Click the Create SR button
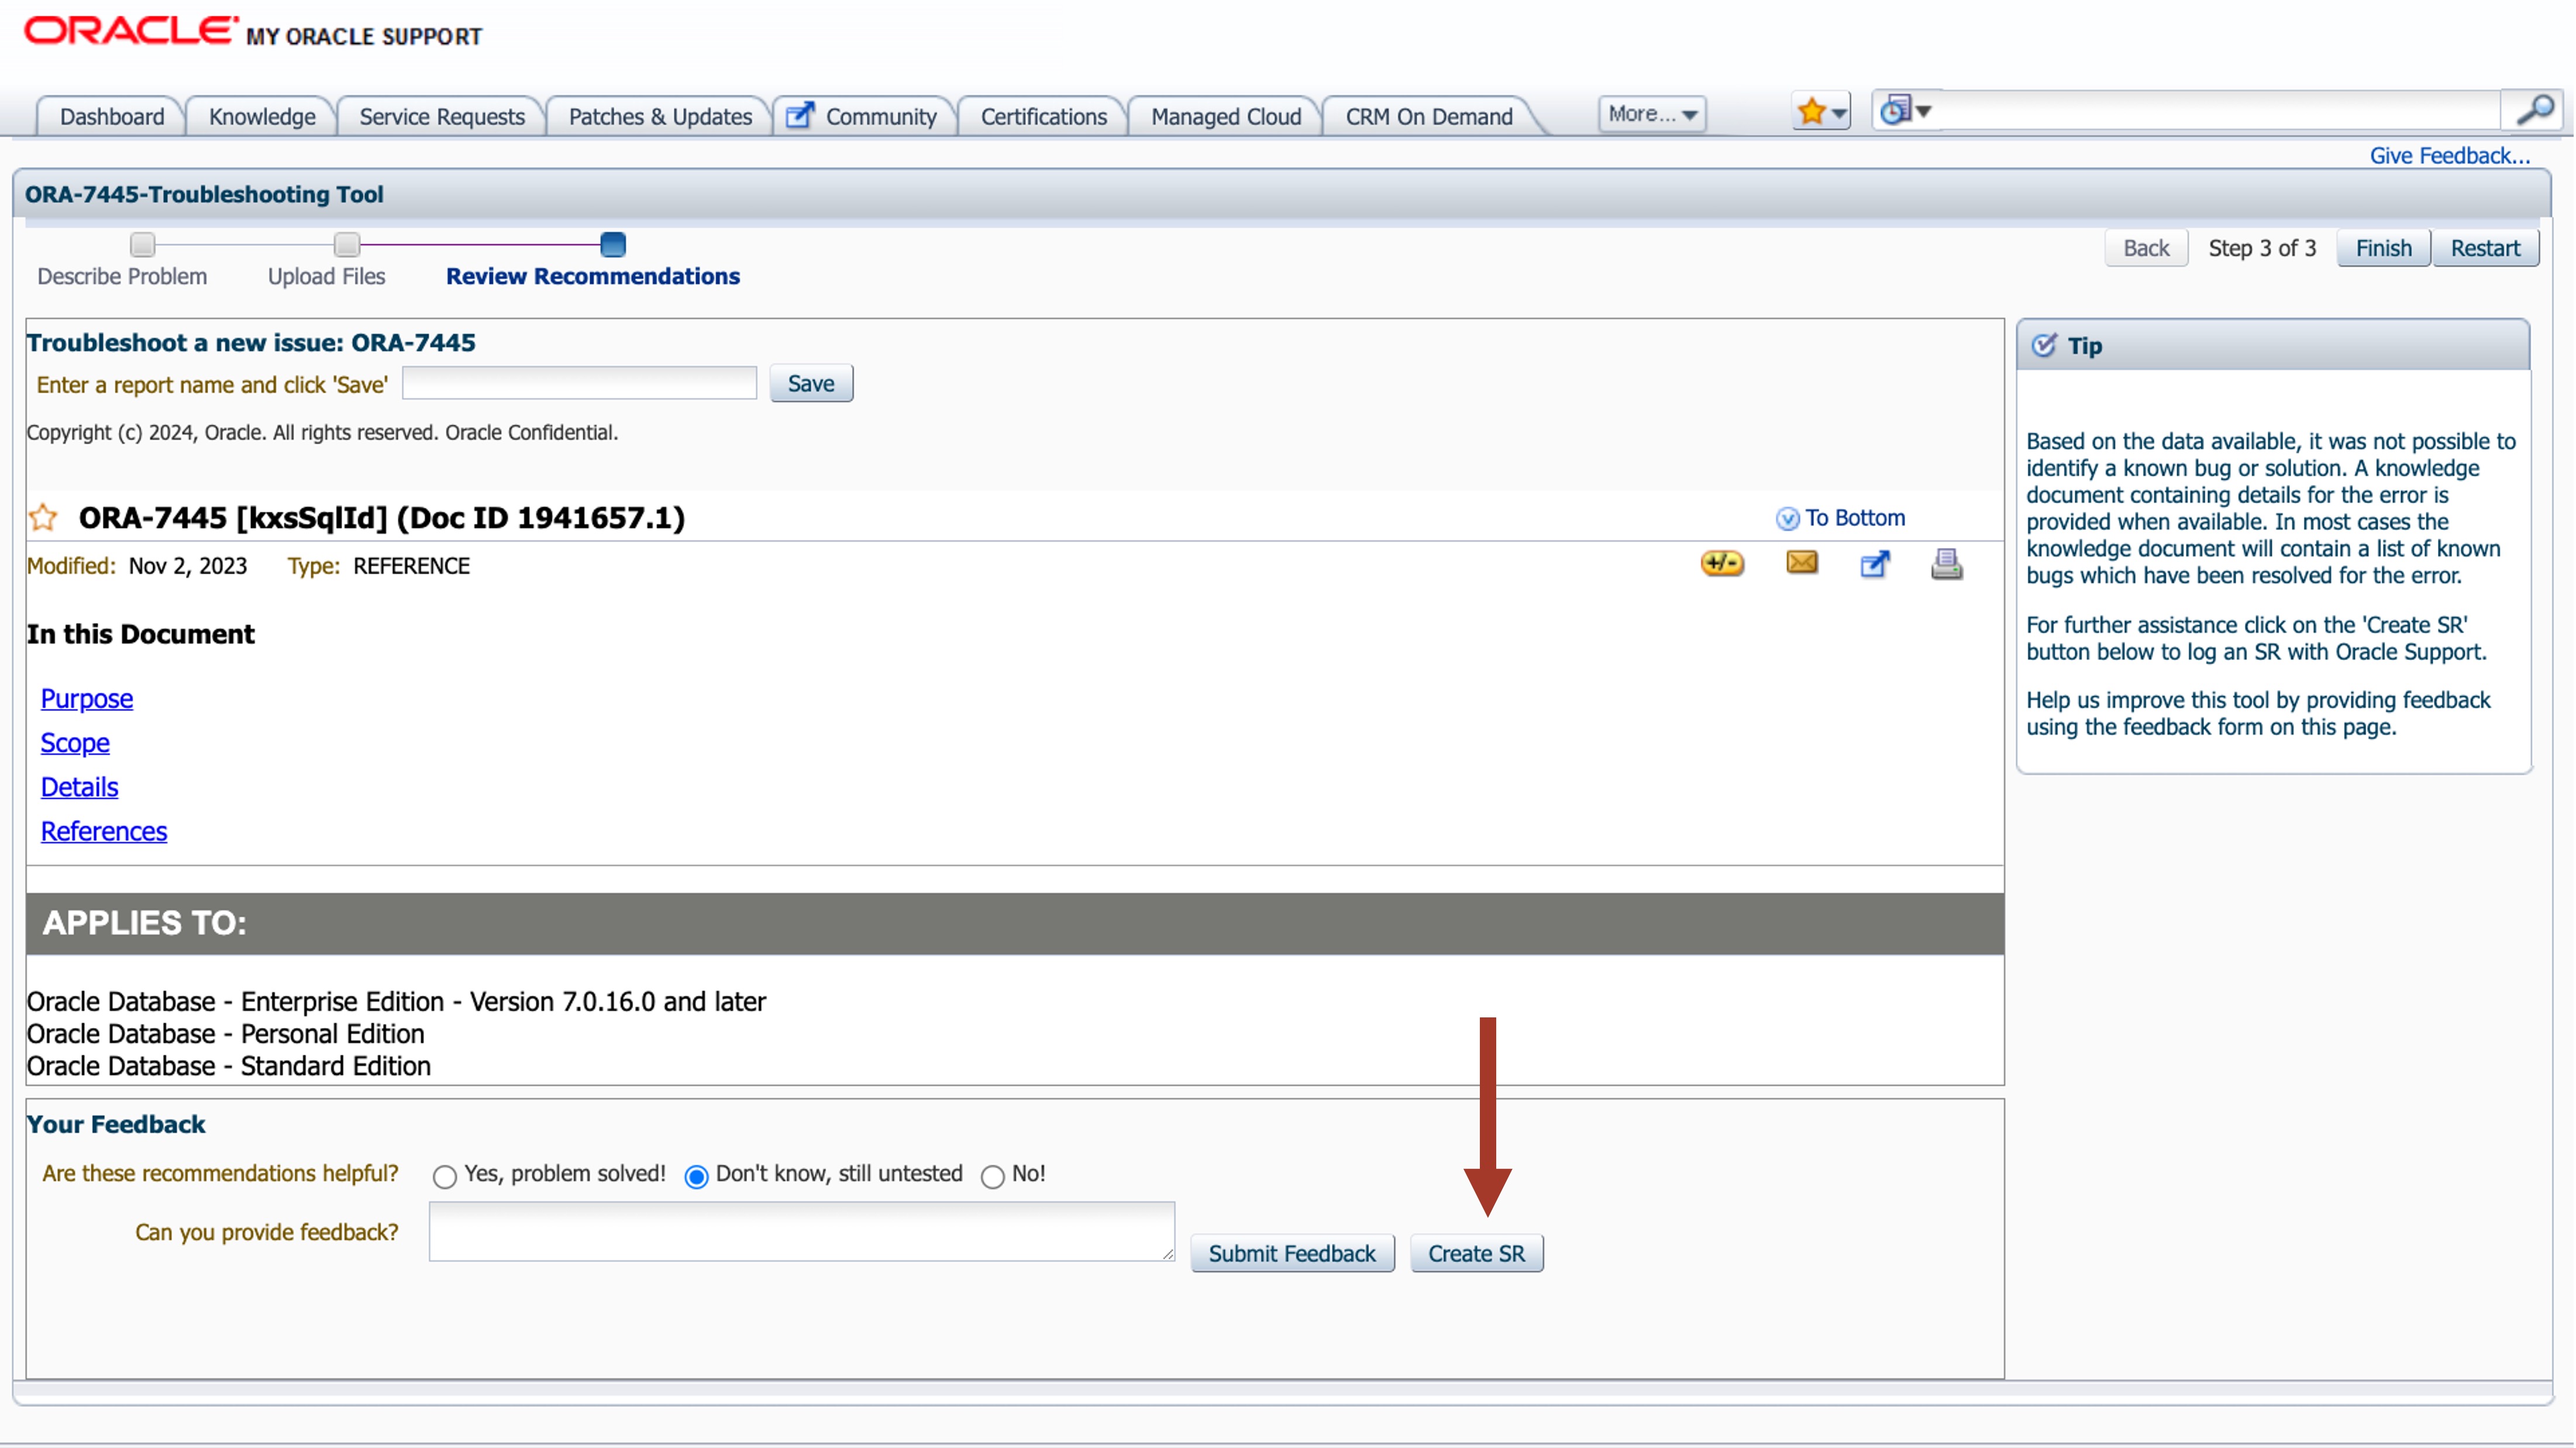Image resolution: width=2576 pixels, height=1448 pixels. click(1476, 1254)
